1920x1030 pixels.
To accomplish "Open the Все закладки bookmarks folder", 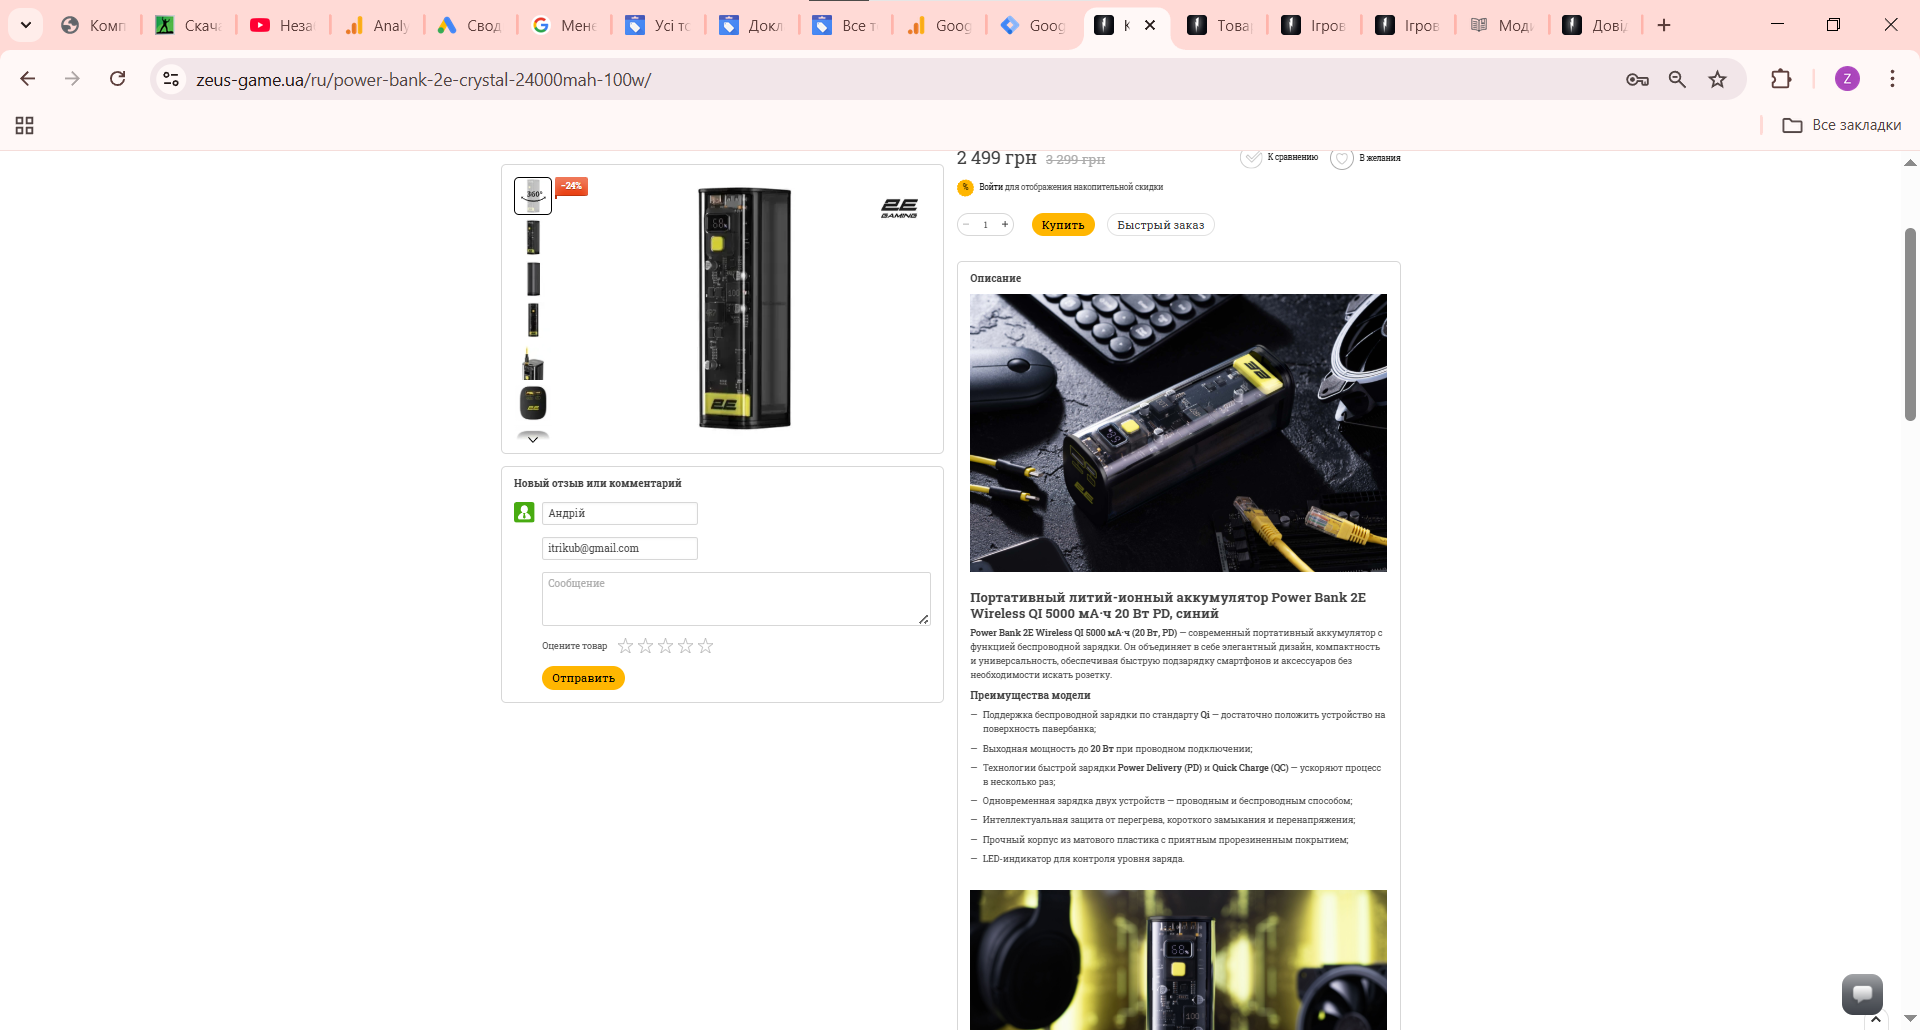I will [x=1842, y=125].
